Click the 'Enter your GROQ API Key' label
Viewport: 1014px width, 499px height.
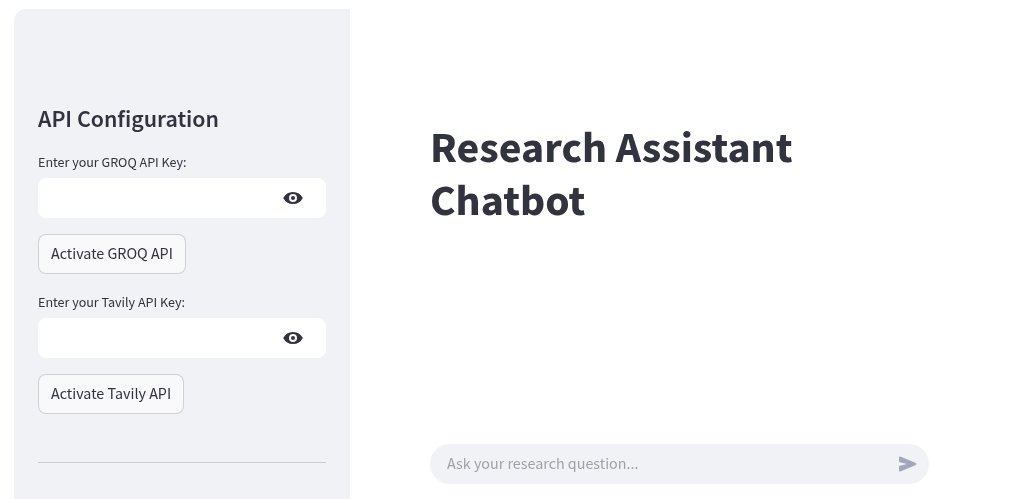pyautogui.click(x=112, y=162)
